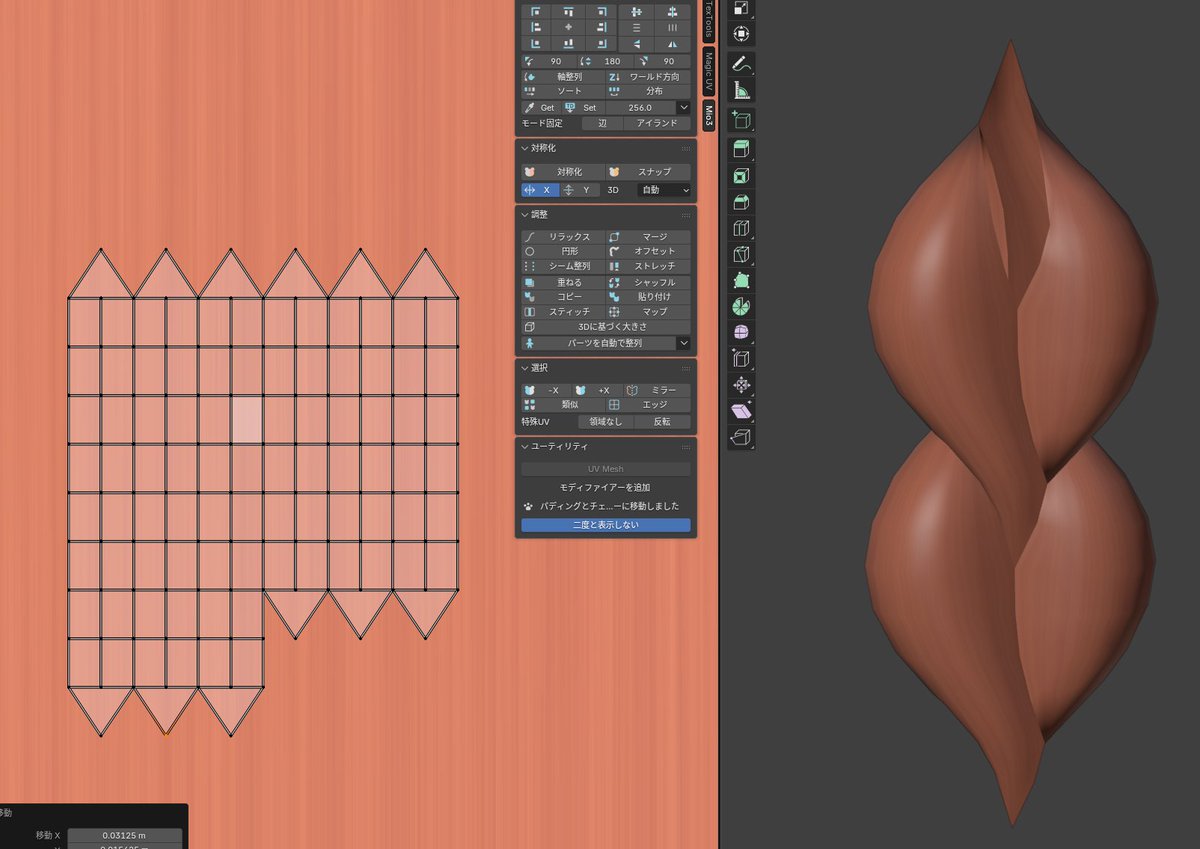Toggle X axis symmetry option

pos(540,190)
